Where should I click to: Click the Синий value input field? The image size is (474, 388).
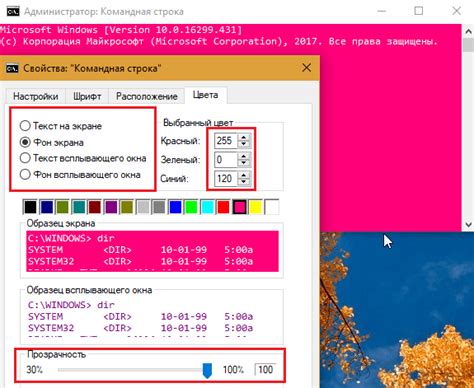[x=226, y=179]
